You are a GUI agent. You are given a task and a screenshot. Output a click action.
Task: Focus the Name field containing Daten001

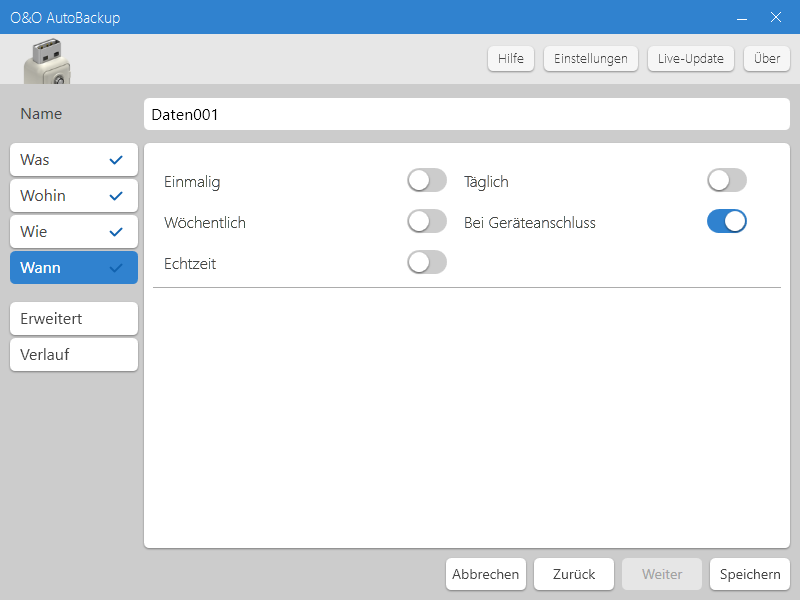click(467, 114)
